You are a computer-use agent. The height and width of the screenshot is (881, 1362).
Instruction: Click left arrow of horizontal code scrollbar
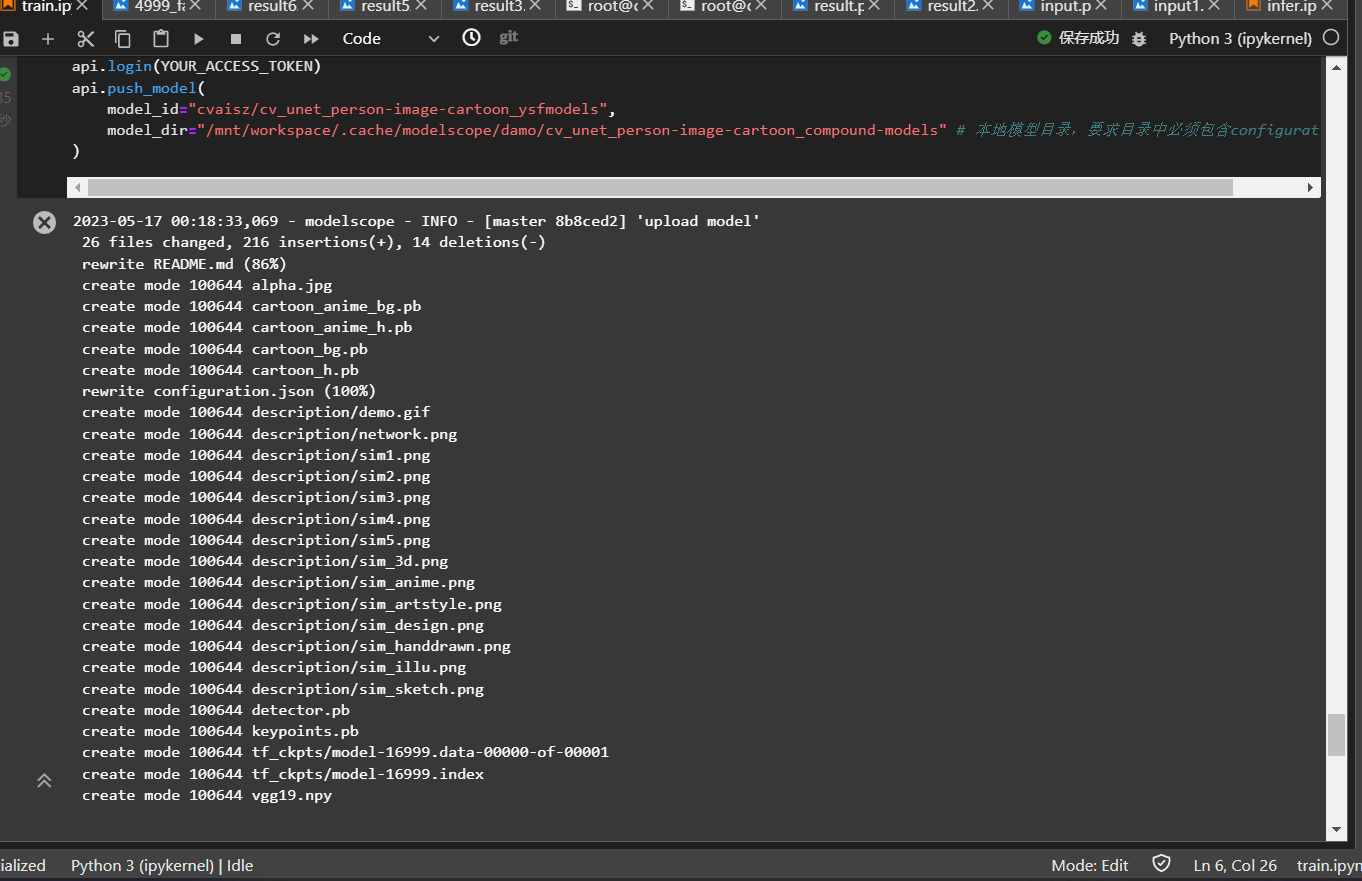click(x=78, y=187)
